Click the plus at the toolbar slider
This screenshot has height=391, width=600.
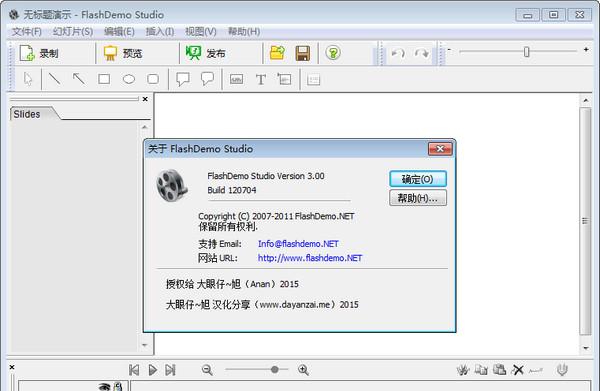click(x=586, y=50)
